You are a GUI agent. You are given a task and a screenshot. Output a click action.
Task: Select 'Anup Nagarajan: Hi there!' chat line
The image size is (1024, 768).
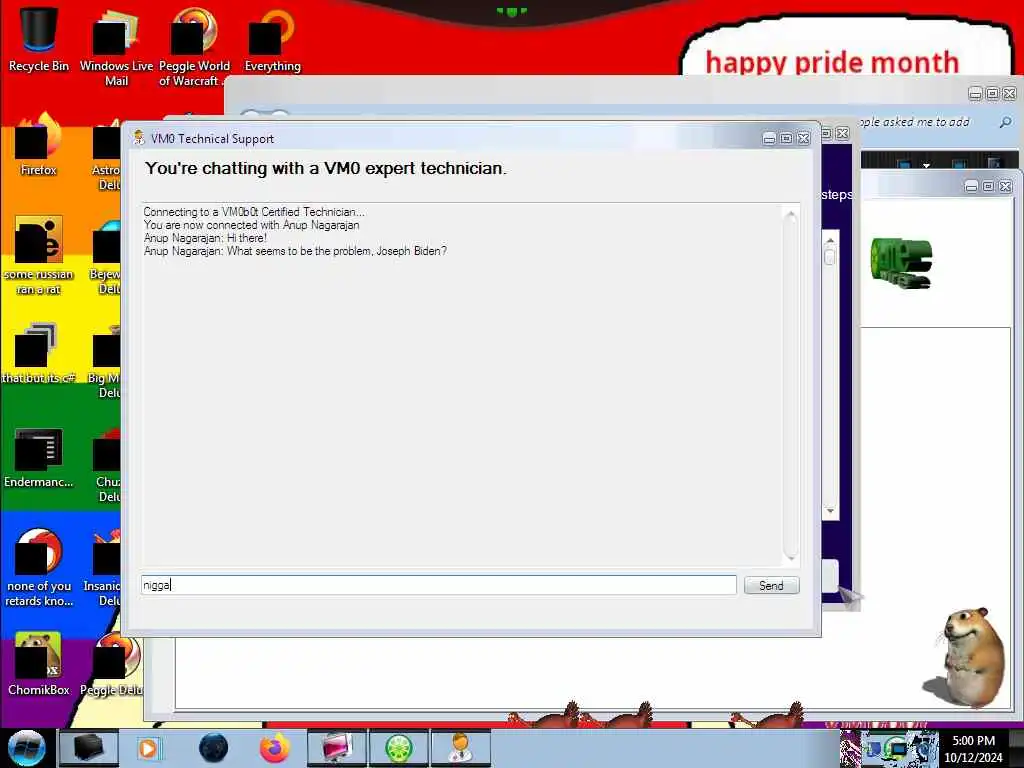[205, 238]
